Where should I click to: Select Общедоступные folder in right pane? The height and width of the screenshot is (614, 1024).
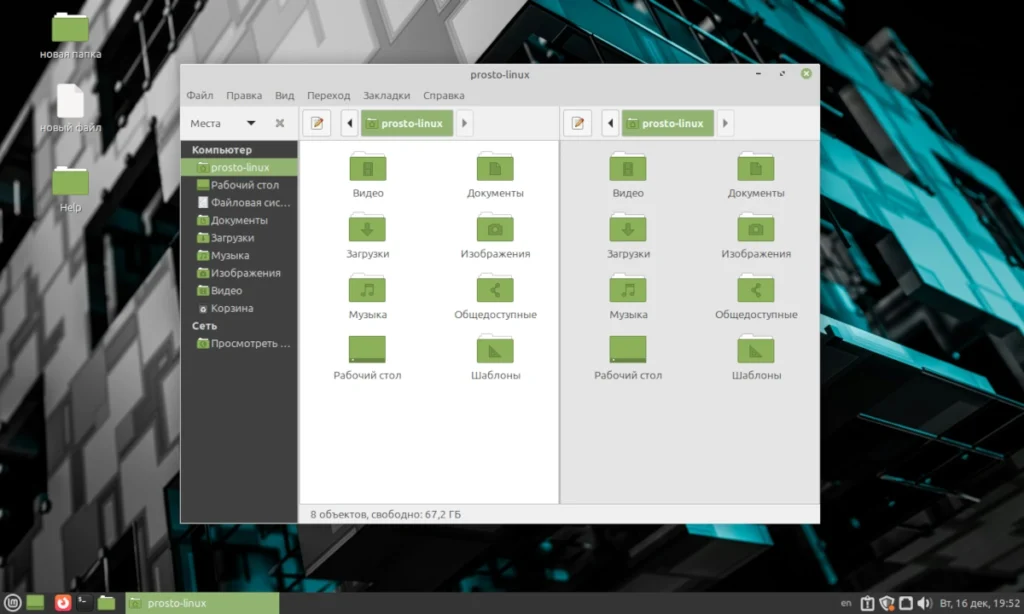[x=756, y=297]
